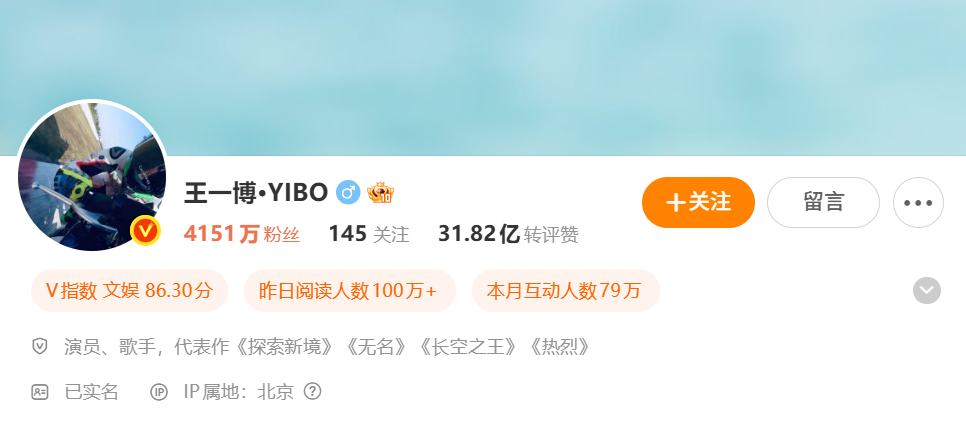Viewport: 966px width, 430px height.
Task: Click the crown membership badge icon
Action: click(380, 193)
